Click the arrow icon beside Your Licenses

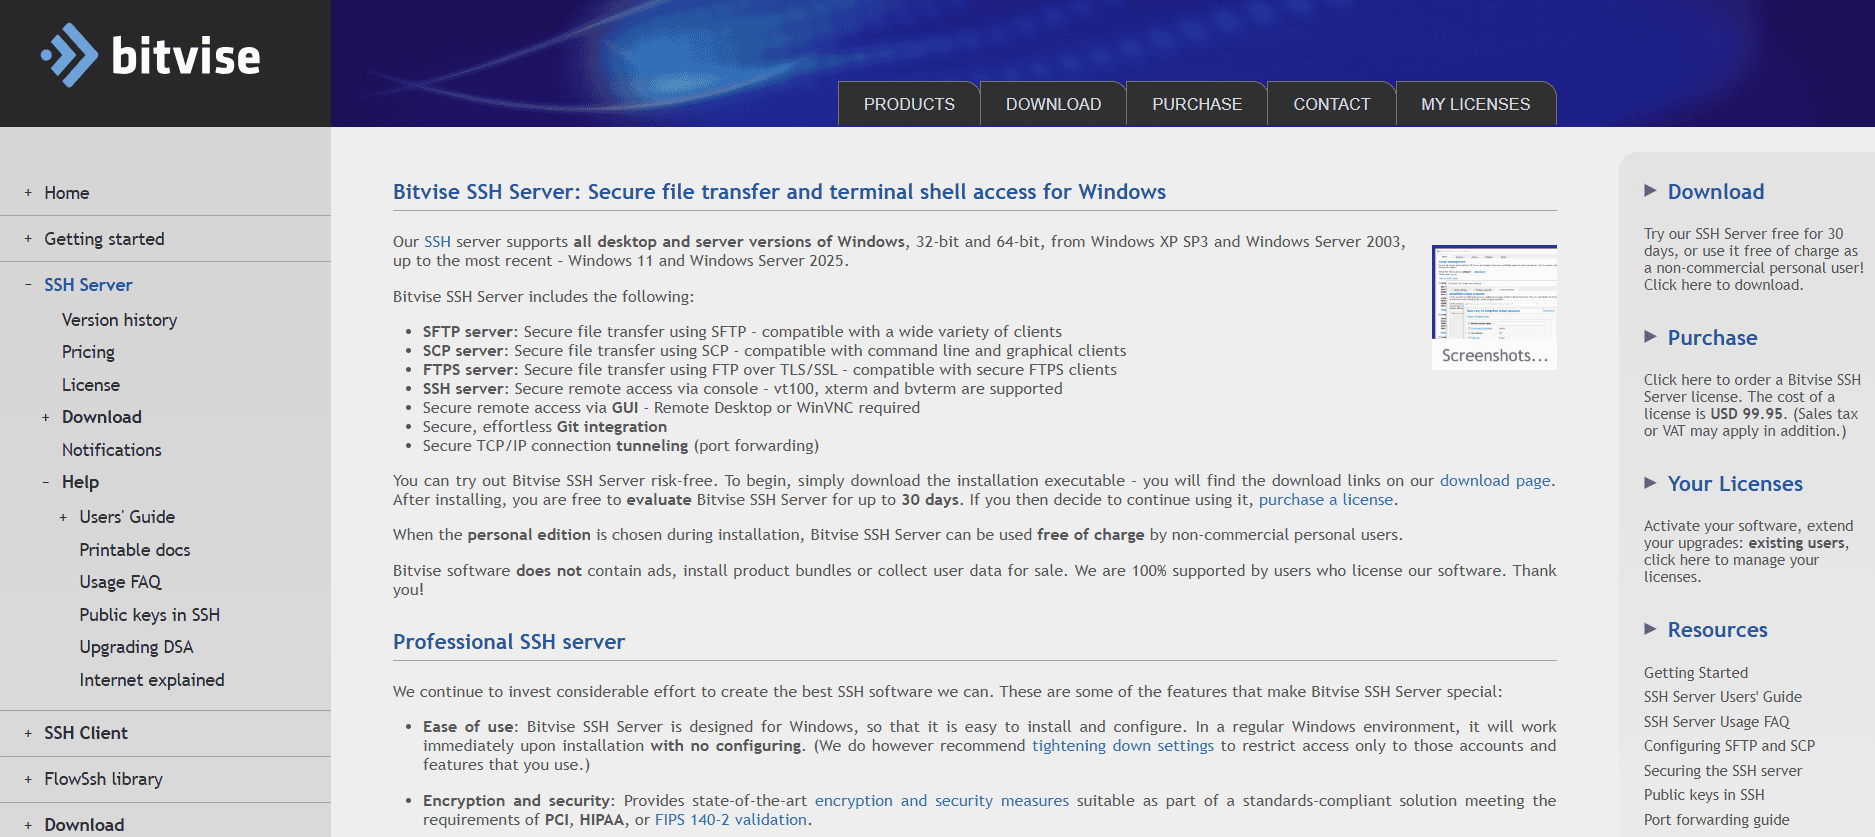(x=1650, y=483)
